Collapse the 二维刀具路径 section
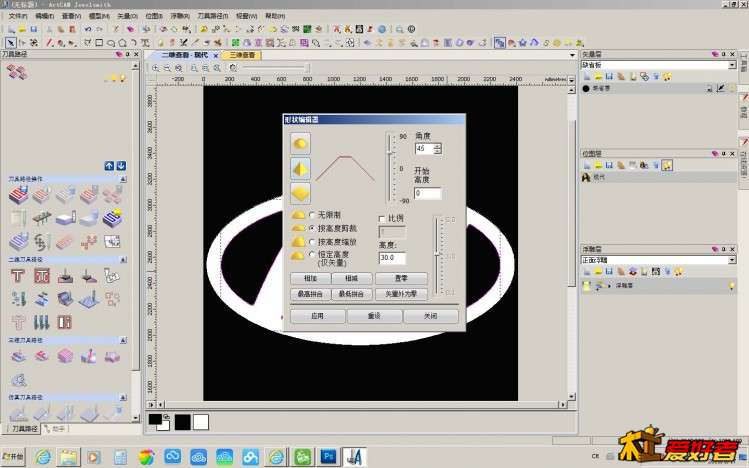The image size is (749, 468). tap(123, 260)
